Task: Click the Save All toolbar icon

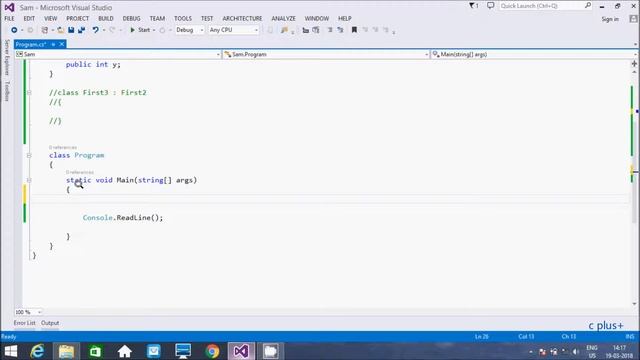Action: [82, 30]
